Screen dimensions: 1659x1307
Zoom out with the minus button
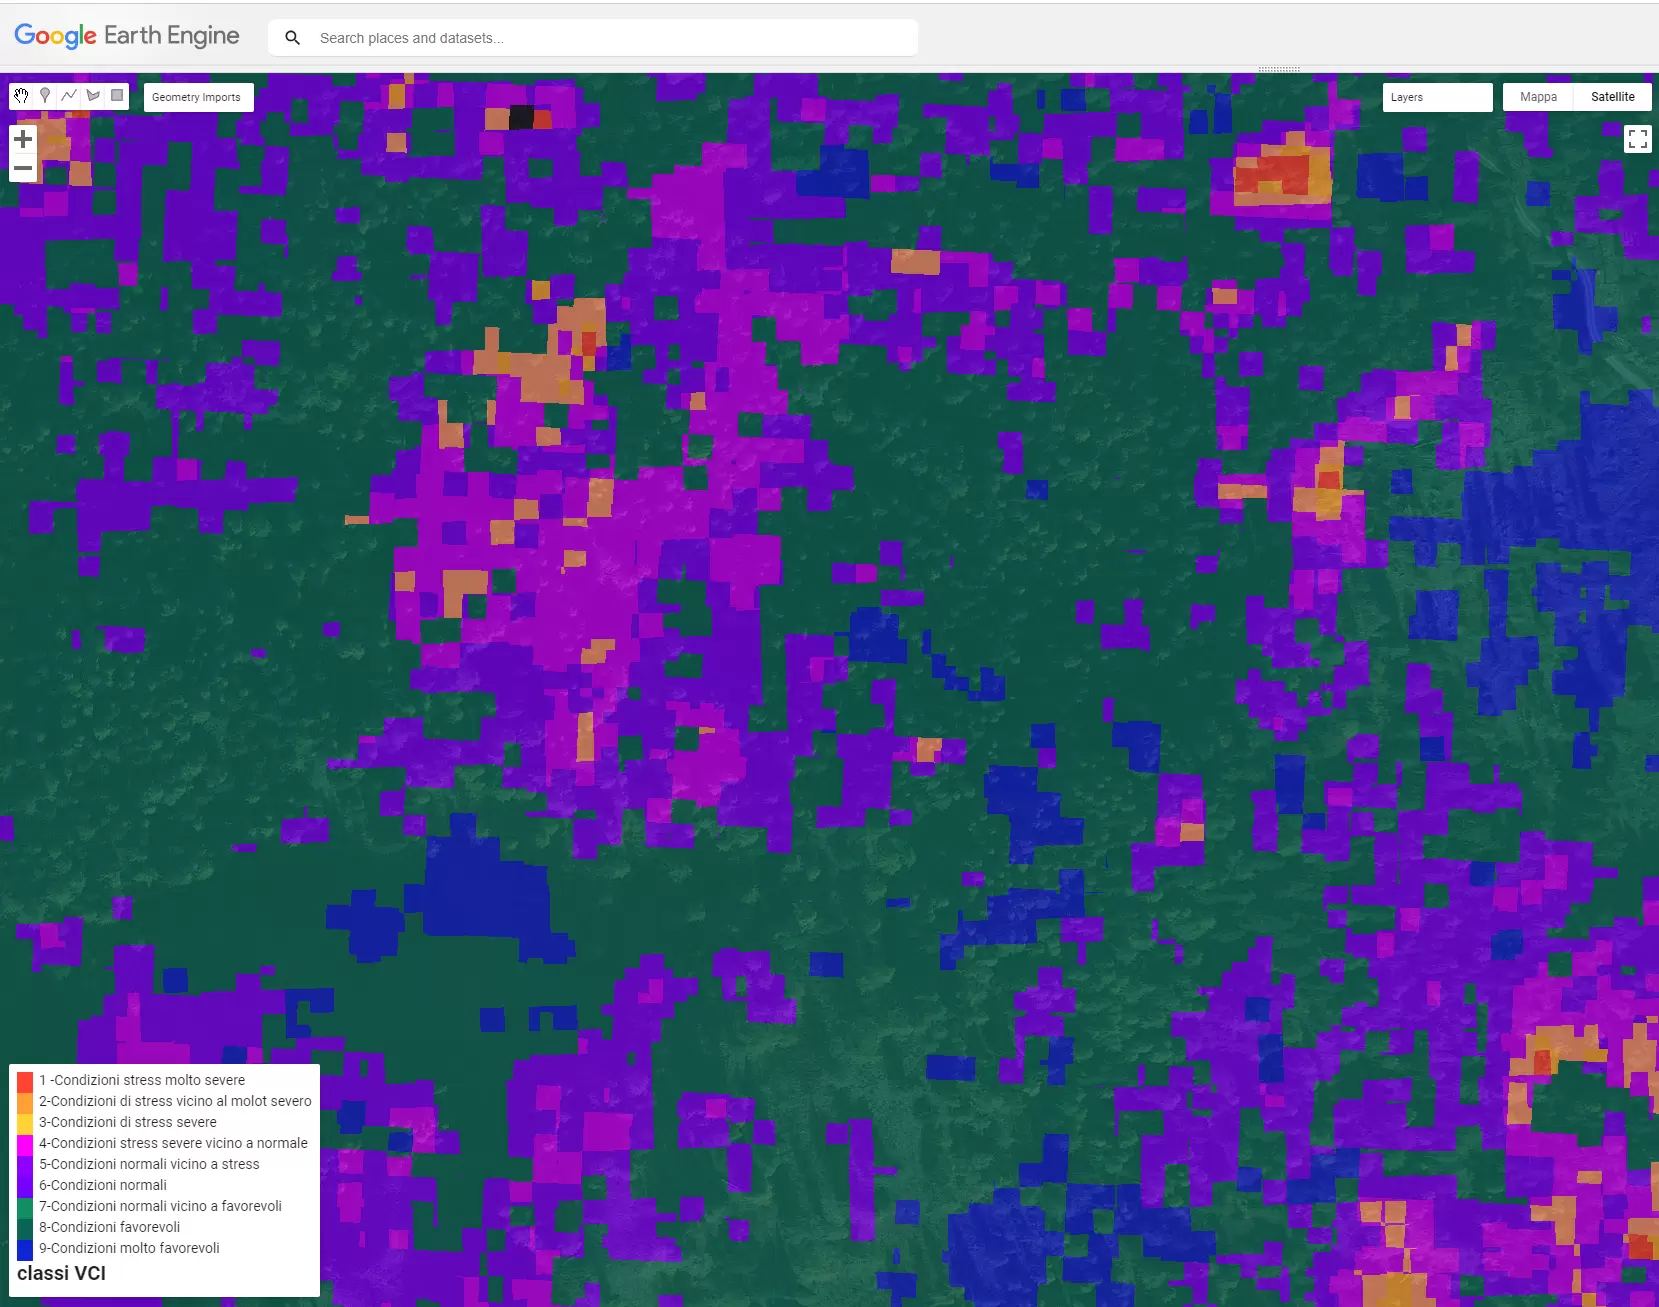click(23, 168)
